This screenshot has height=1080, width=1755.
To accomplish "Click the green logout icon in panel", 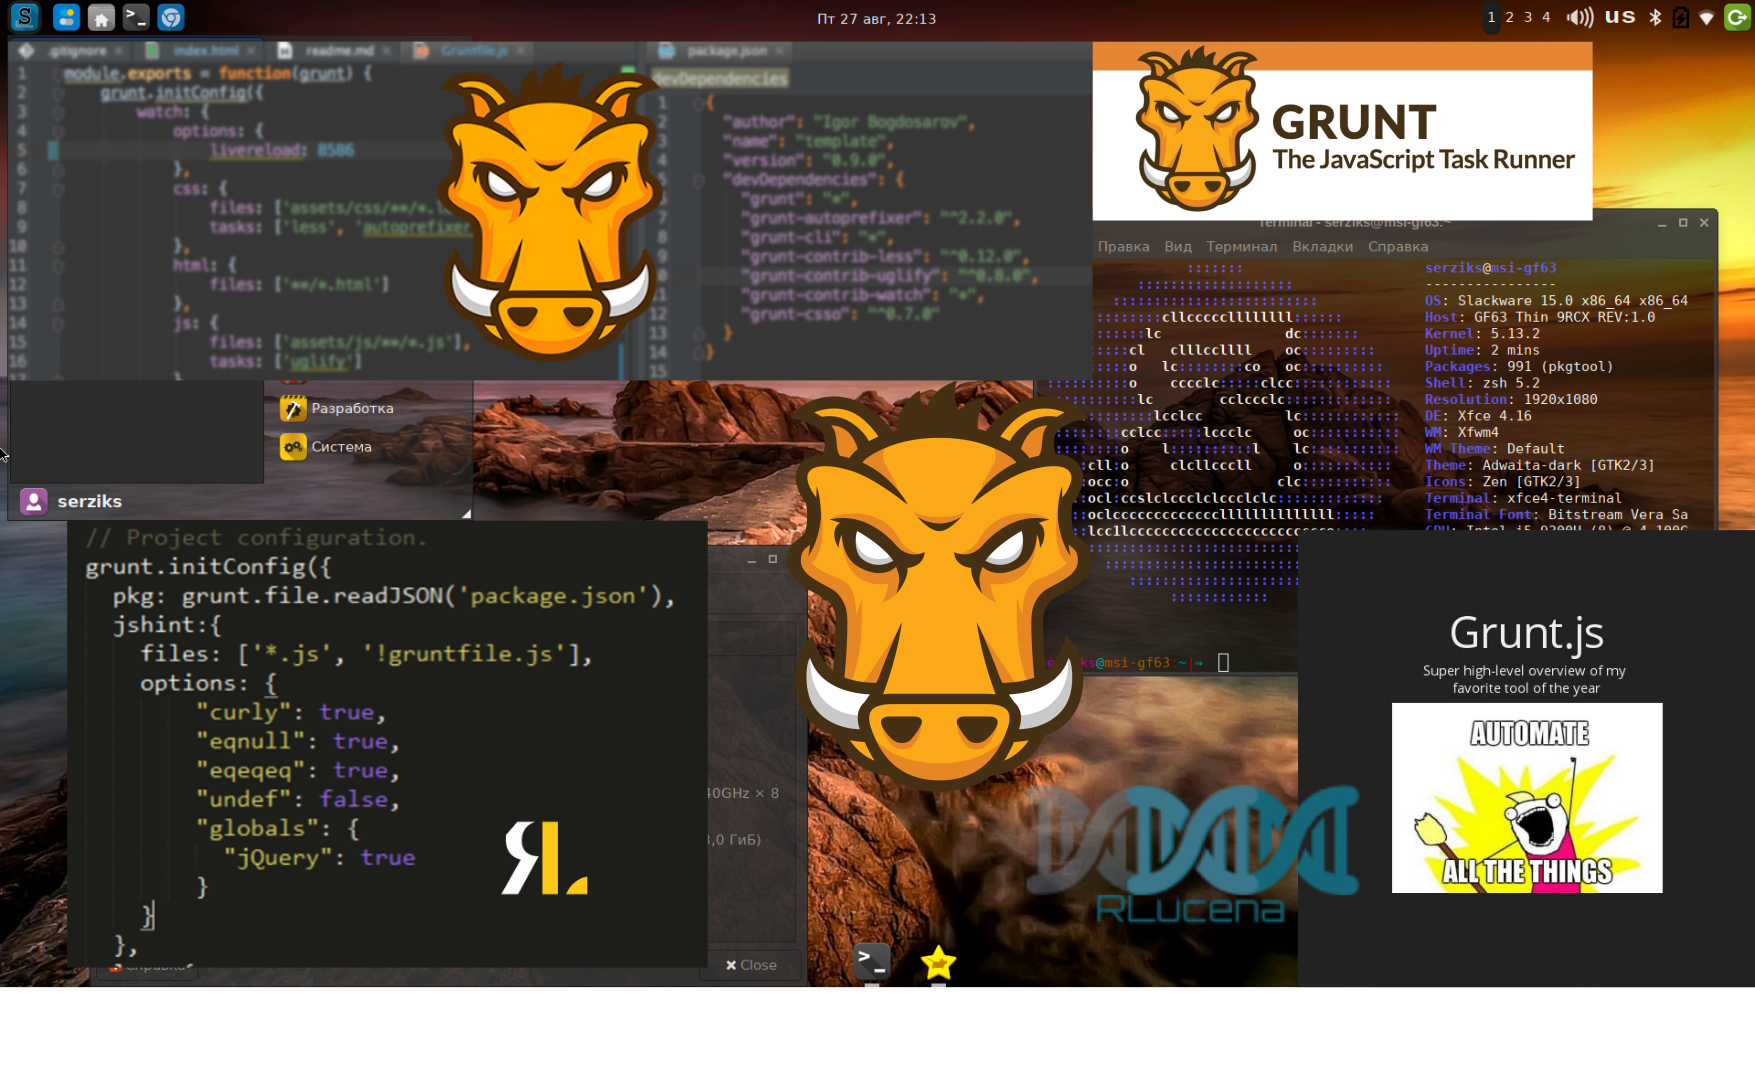I will click(x=1737, y=17).
